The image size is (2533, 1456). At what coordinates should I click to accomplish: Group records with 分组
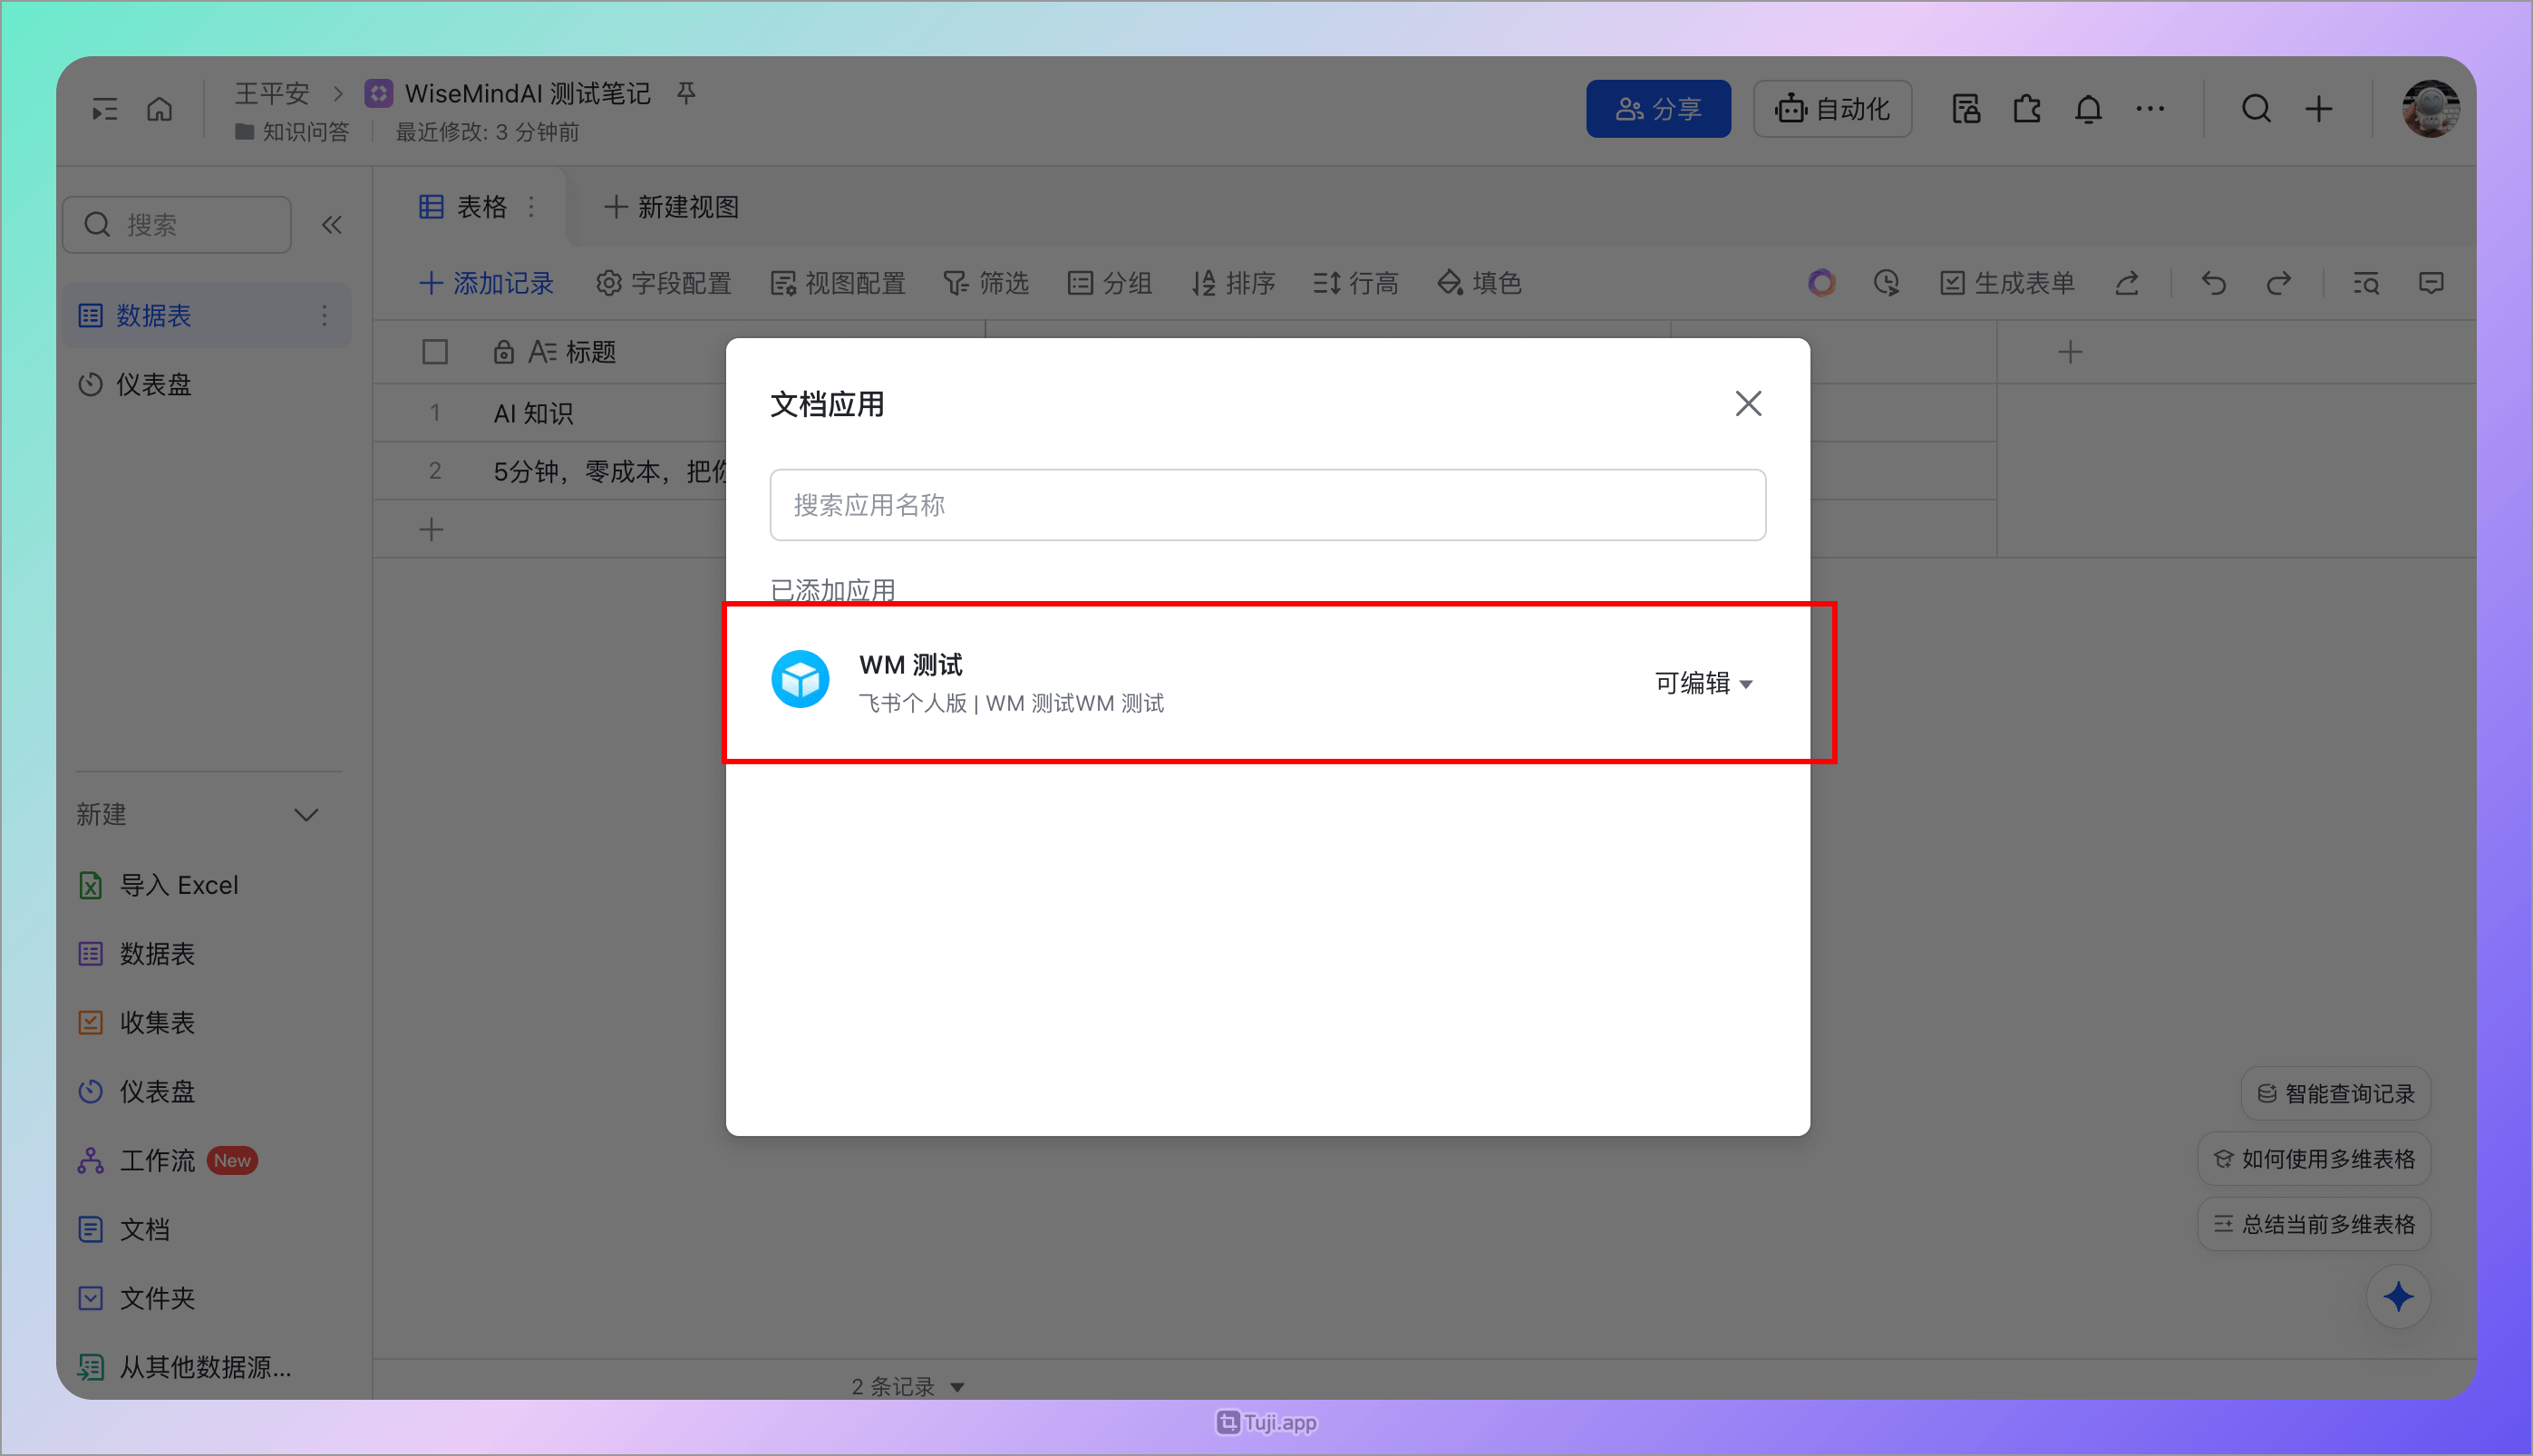click(x=1110, y=283)
